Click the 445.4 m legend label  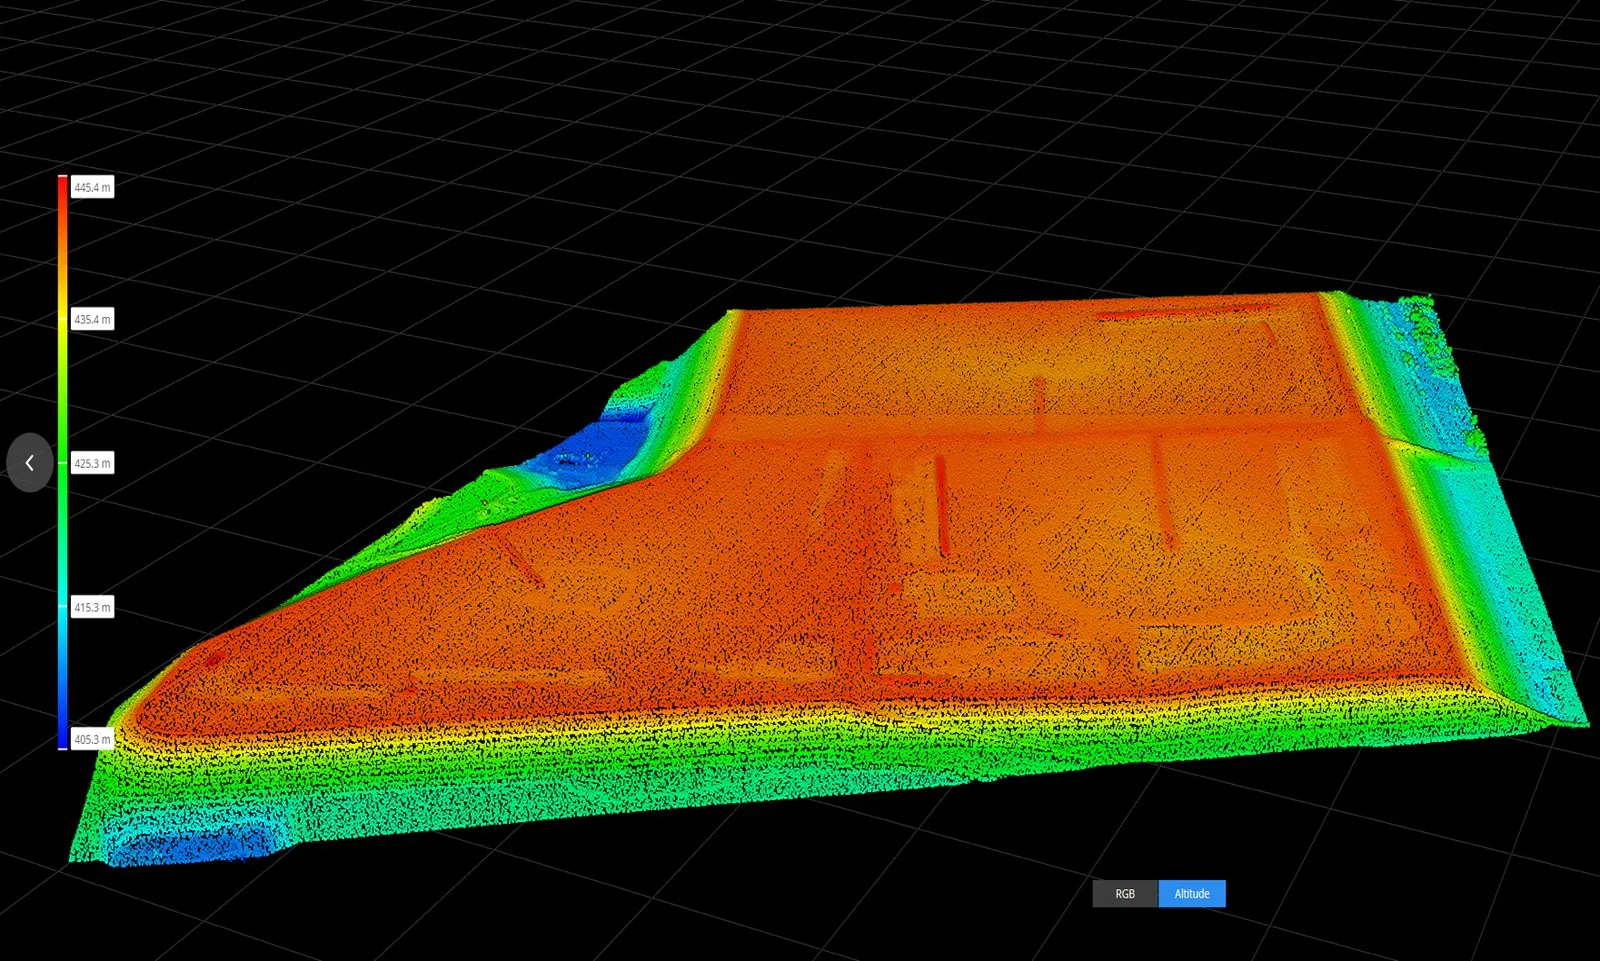click(x=92, y=187)
